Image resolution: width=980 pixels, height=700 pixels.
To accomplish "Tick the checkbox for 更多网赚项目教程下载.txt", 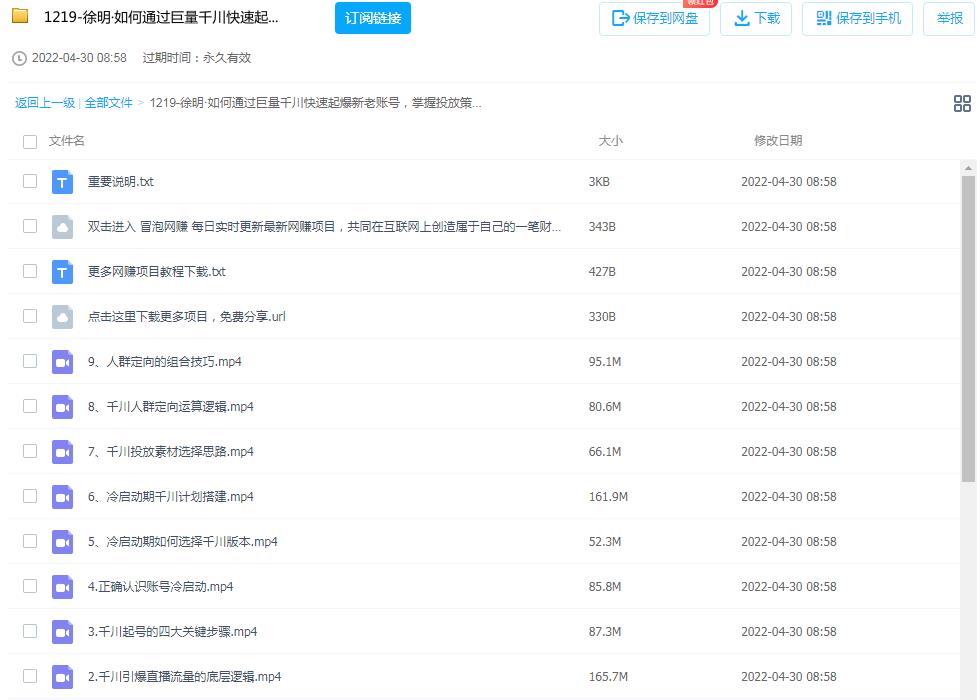I will tap(30, 271).
